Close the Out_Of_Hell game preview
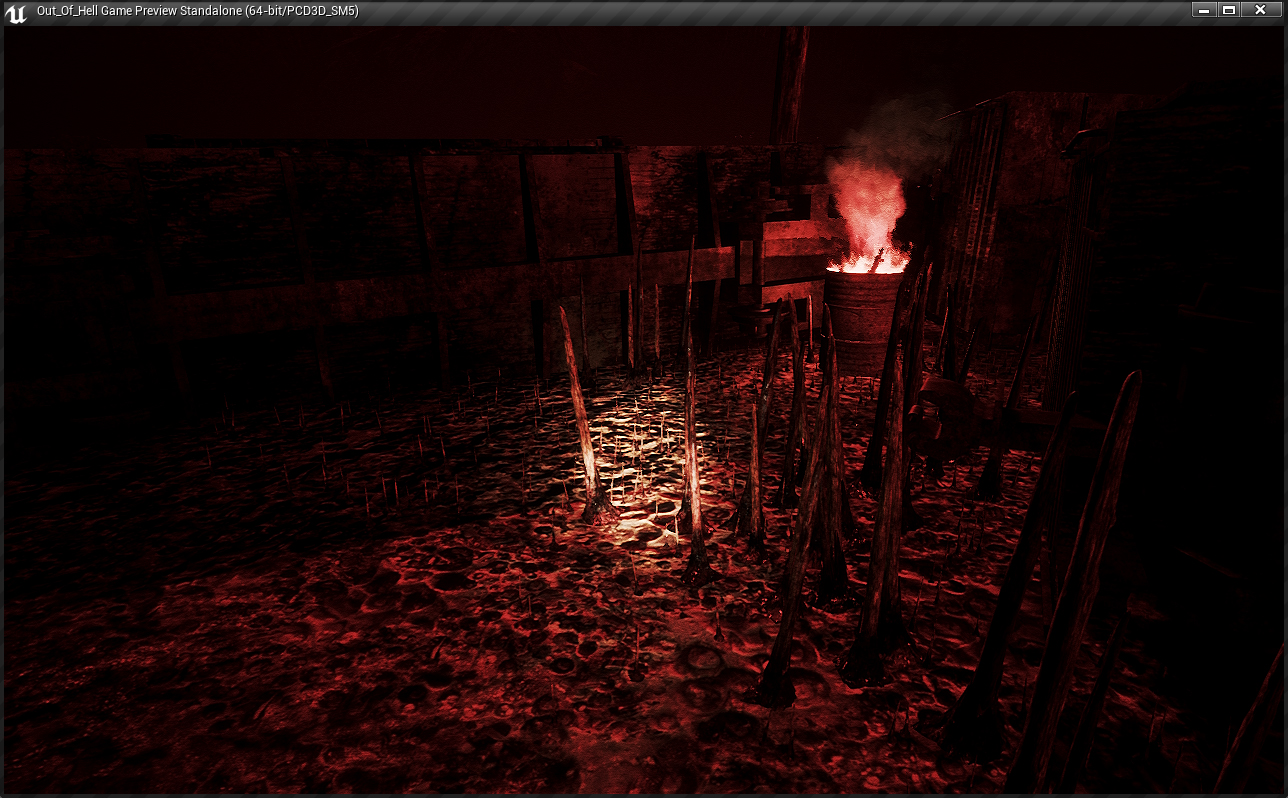1288x798 pixels. (1260, 10)
